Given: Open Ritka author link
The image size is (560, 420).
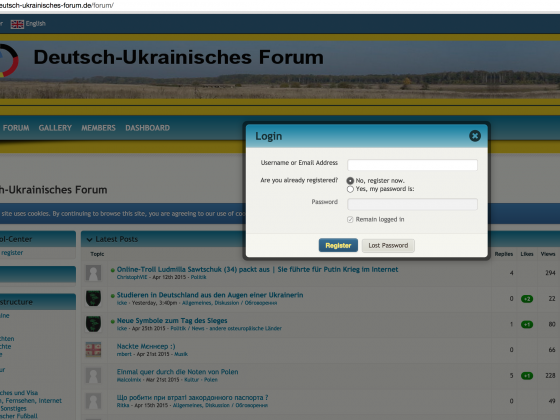Looking at the screenshot, I should pos(123,405).
